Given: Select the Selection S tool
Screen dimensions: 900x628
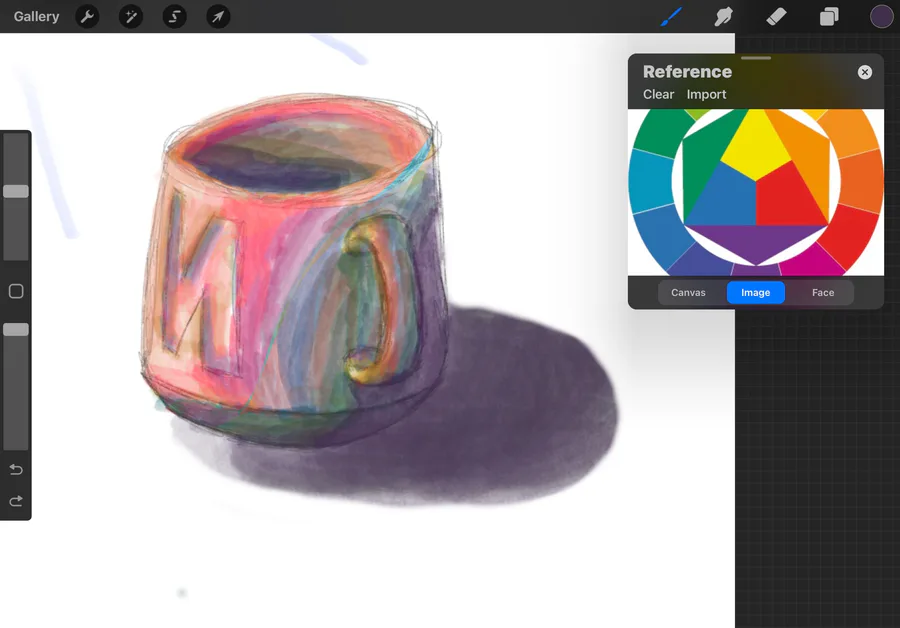Looking at the screenshot, I should click(174, 17).
